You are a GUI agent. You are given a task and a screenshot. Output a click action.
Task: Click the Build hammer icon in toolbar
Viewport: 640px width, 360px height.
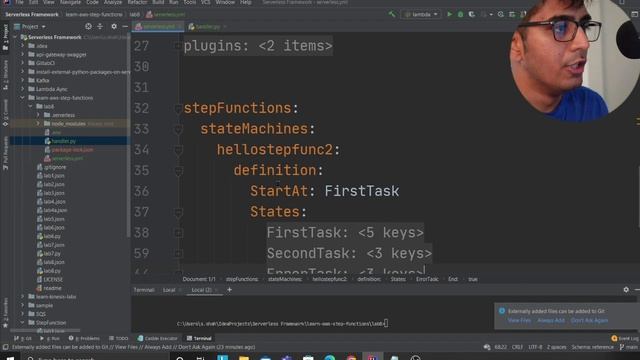(392, 14)
